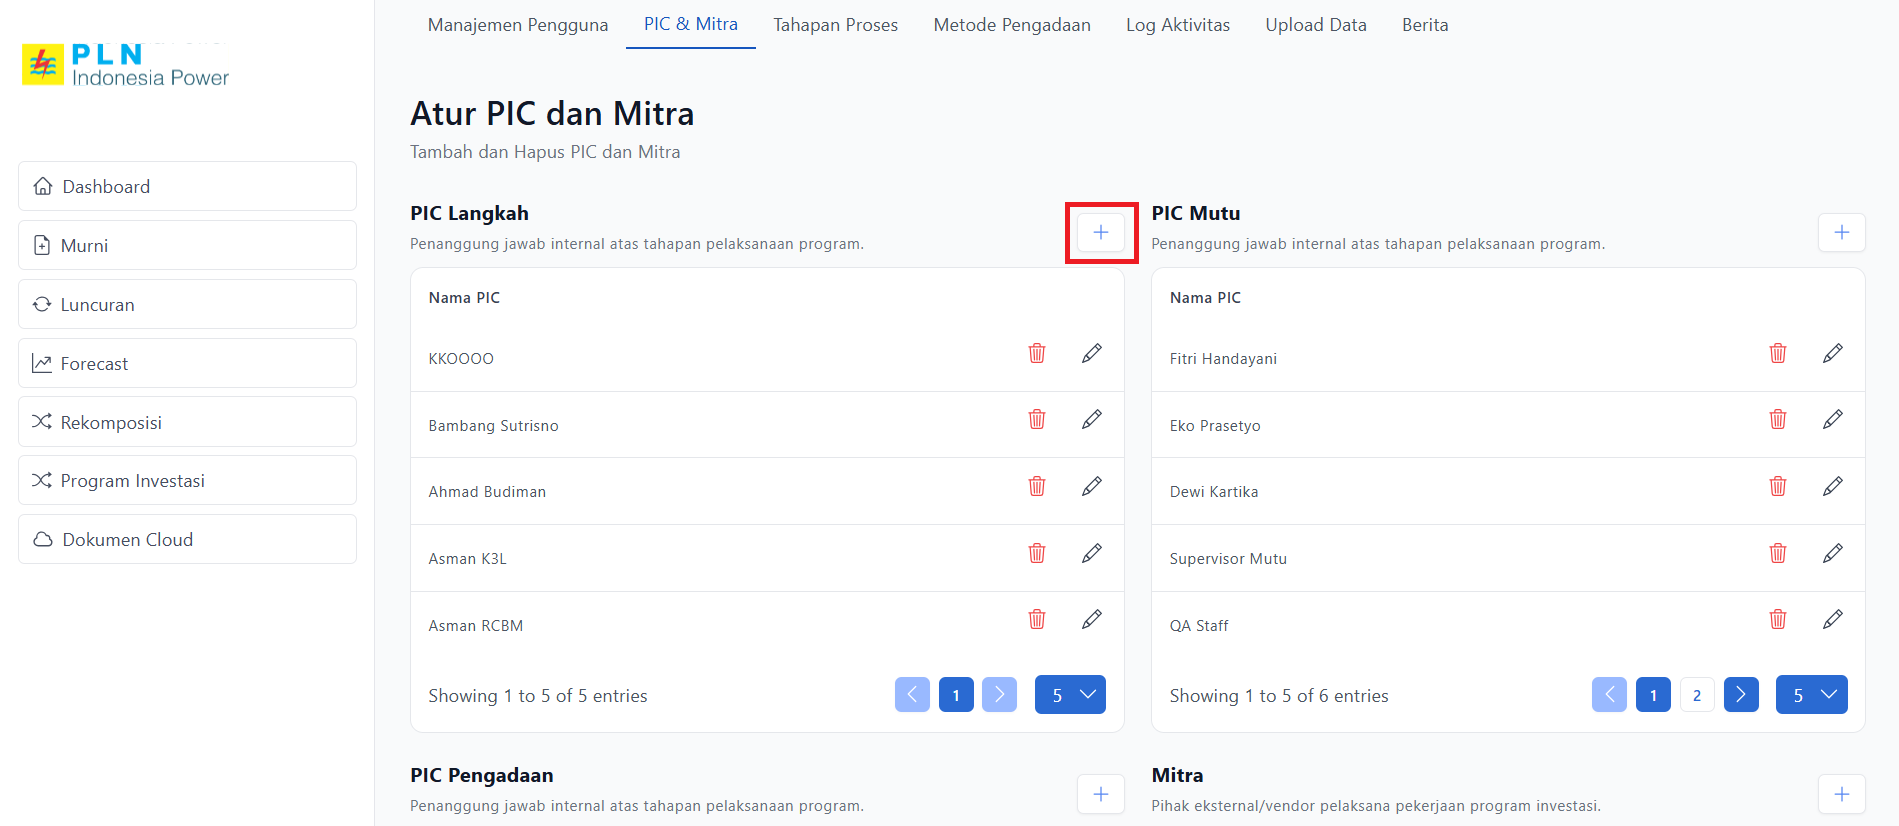Add a new PIC Mutu entry

click(1841, 233)
